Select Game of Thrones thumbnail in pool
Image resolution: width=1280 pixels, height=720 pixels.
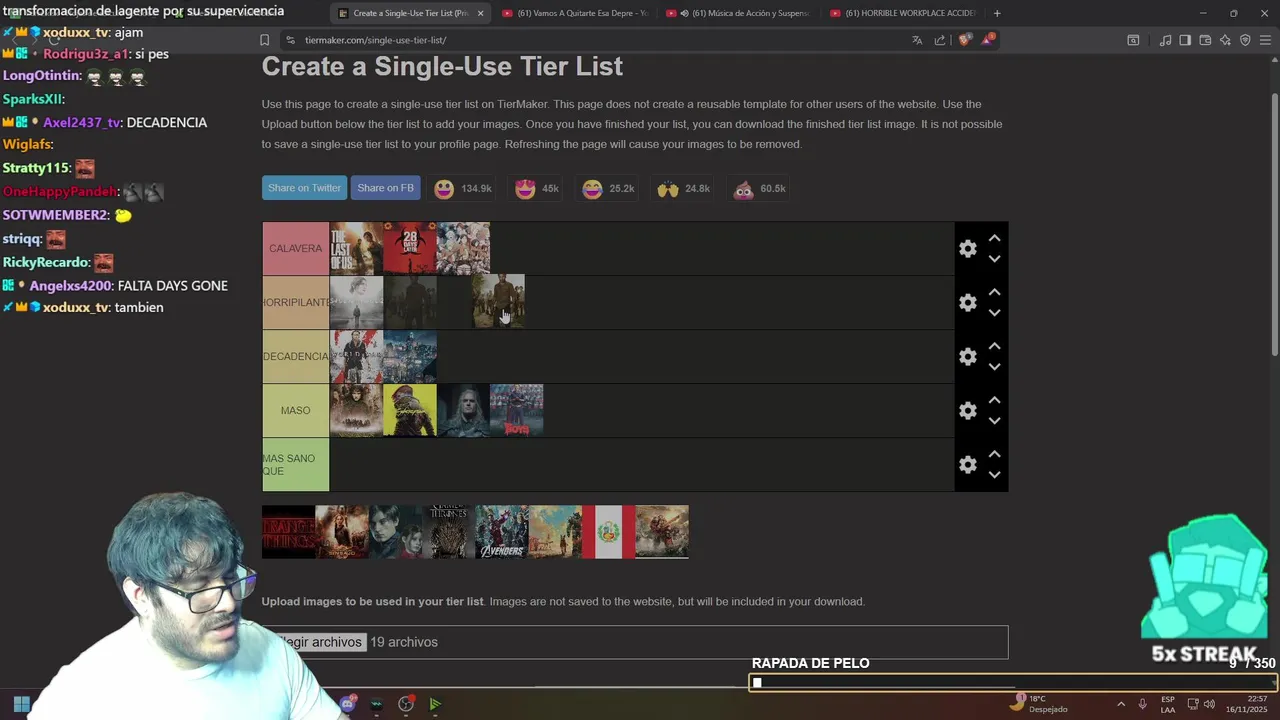pyautogui.click(x=448, y=532)
